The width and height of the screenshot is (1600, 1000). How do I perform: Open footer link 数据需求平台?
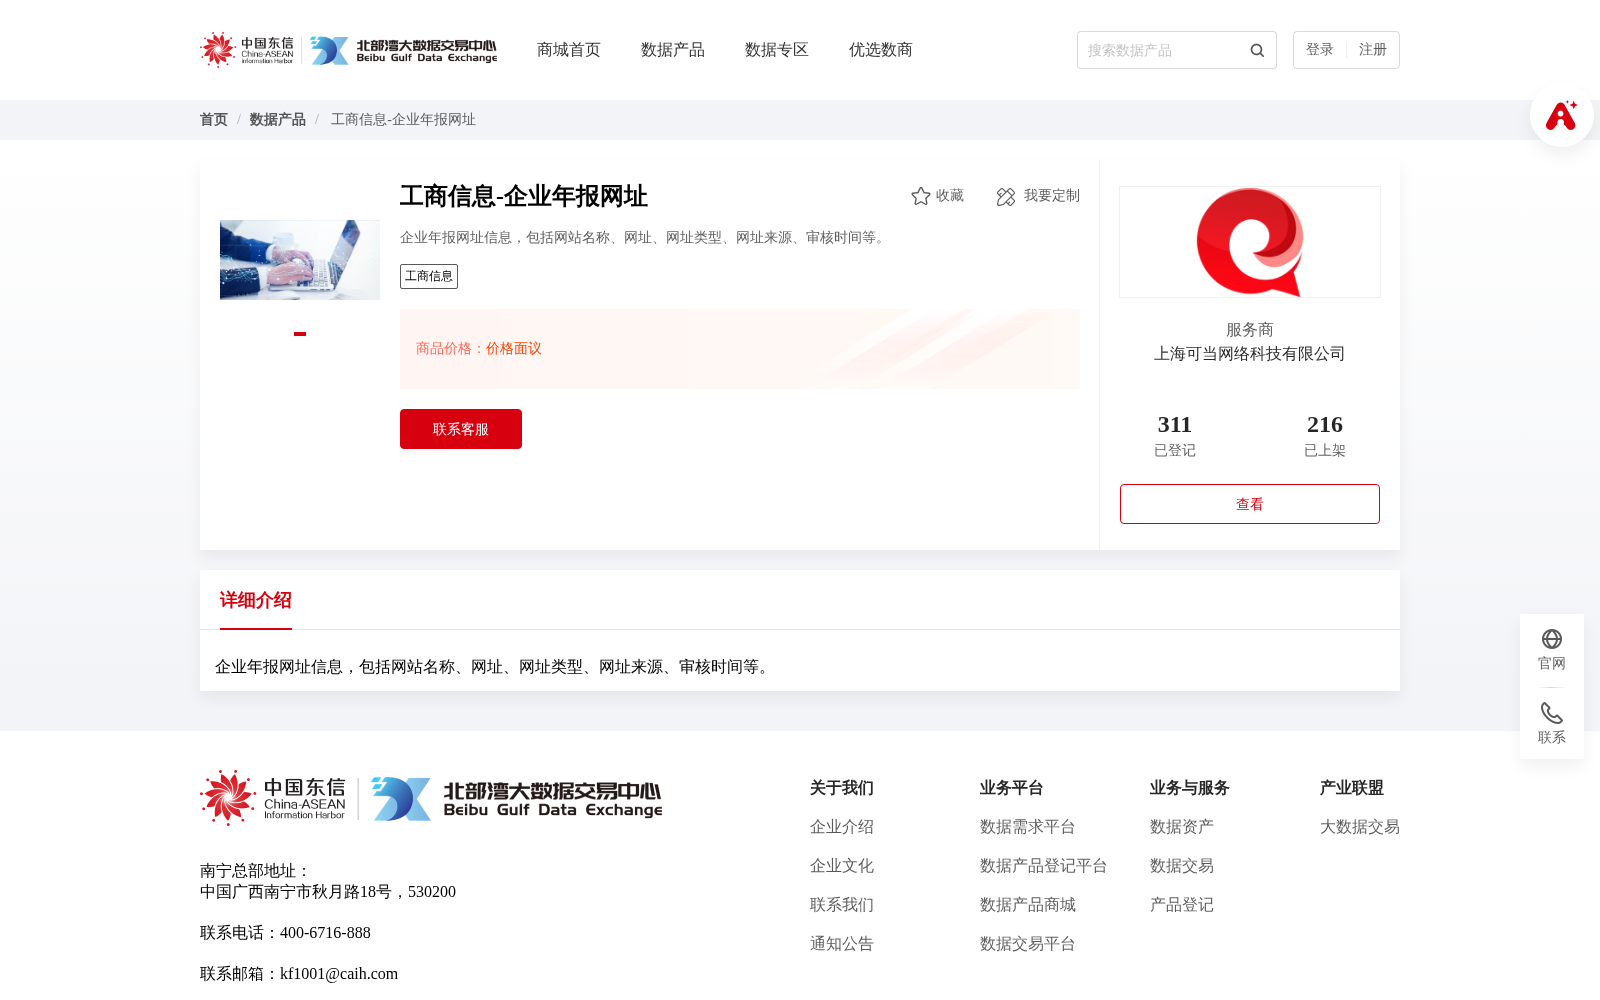tap(1028, 827)
